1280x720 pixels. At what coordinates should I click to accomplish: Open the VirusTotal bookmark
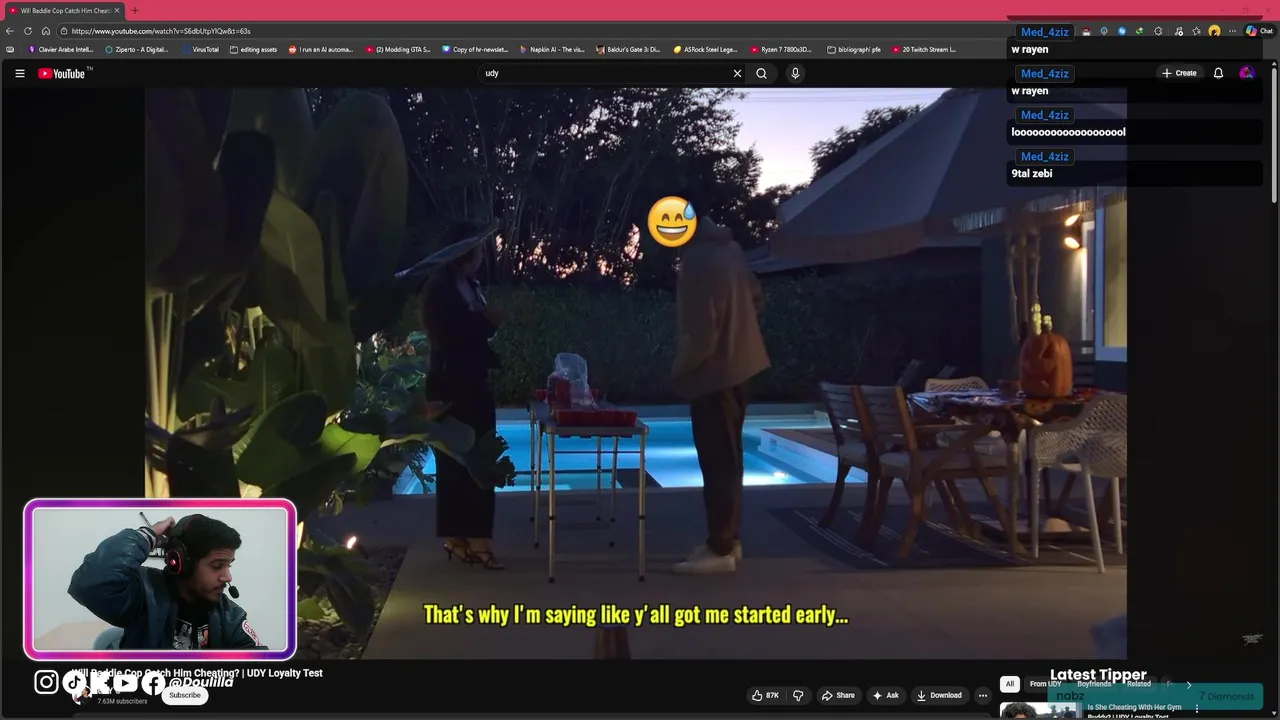coord(200,49)
